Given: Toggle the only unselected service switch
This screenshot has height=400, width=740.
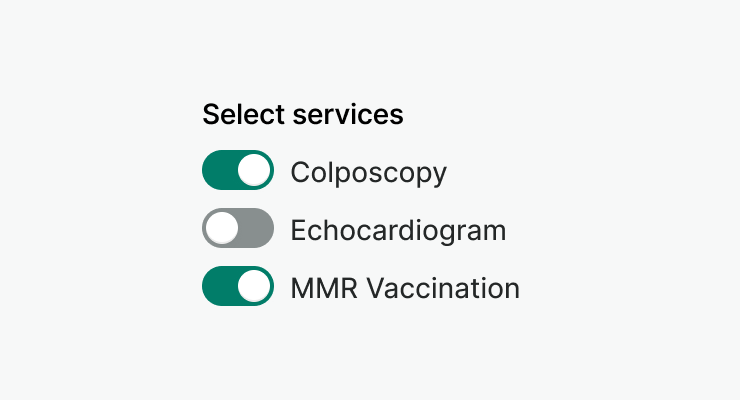Looking at the screenshot, I should click(238, 229).
